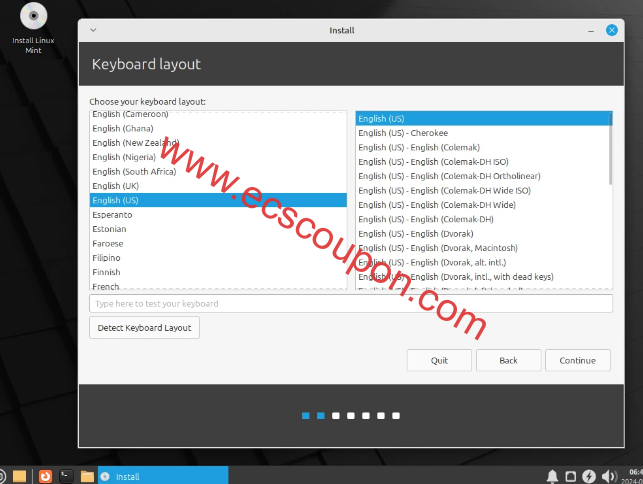
Task: Choose Dvorak, Macintosh variant
Action: click(x=482, y=248)
